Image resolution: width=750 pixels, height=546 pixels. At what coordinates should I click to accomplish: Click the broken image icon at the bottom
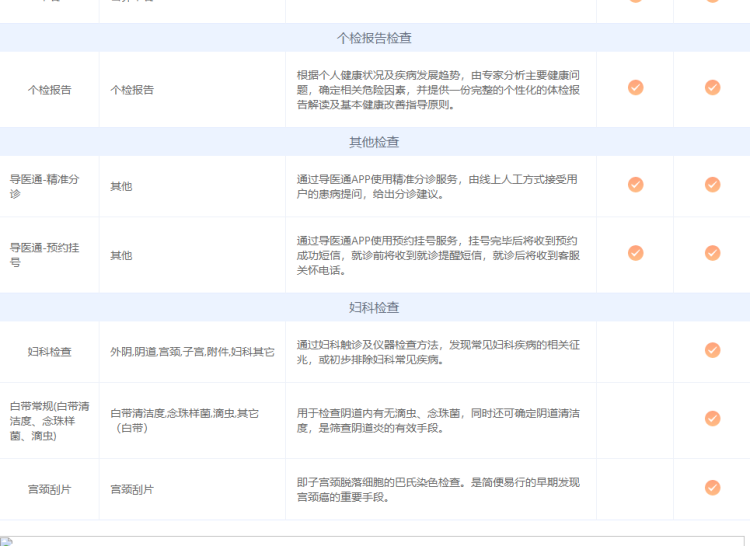pos(7,541)
